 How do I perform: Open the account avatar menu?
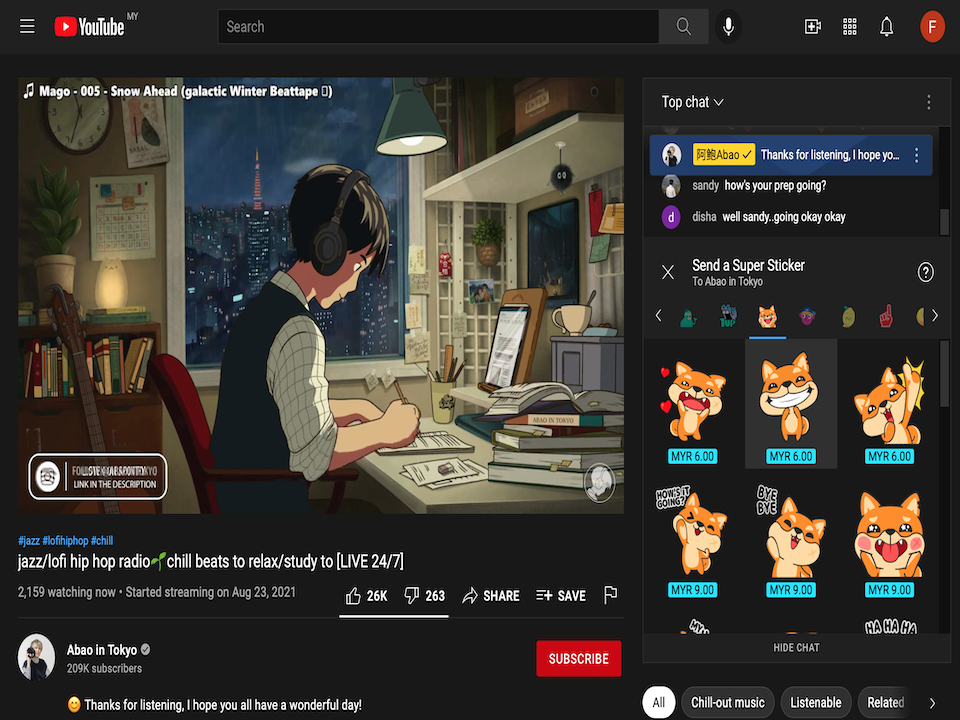tap(932, 27)
